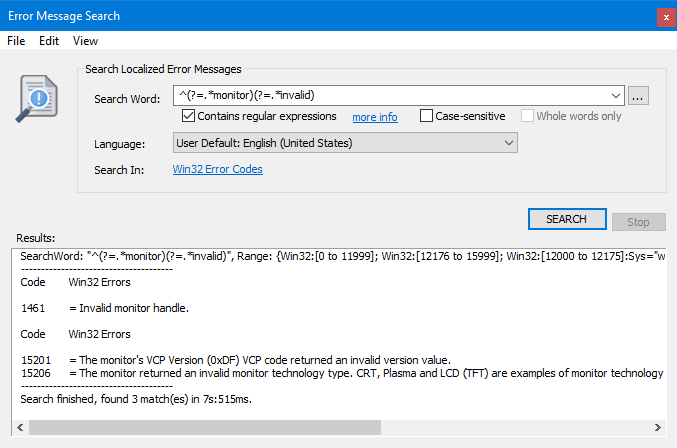Viewport: 677px width, 448px height.
Task: Click the Win32 Error Codes link
Action: [x=217, y=170]
